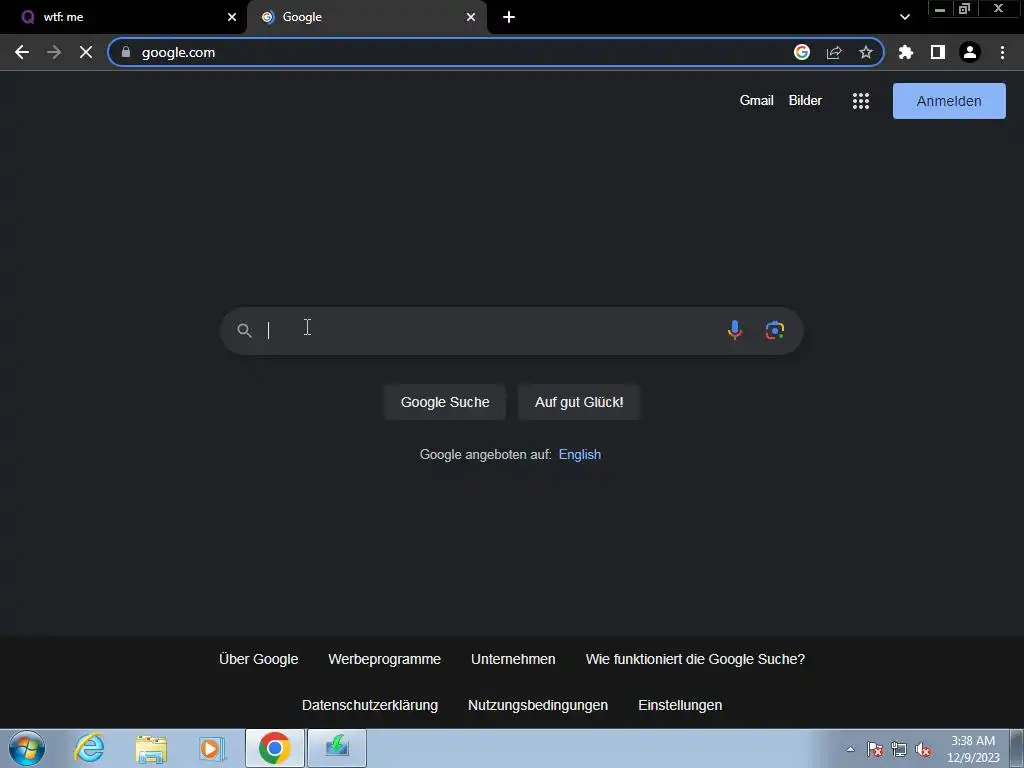The width and height of the screenshot is (1024, 768).
Task: Open the green arrow app in taskbar
Action: [x=337, y=748]
